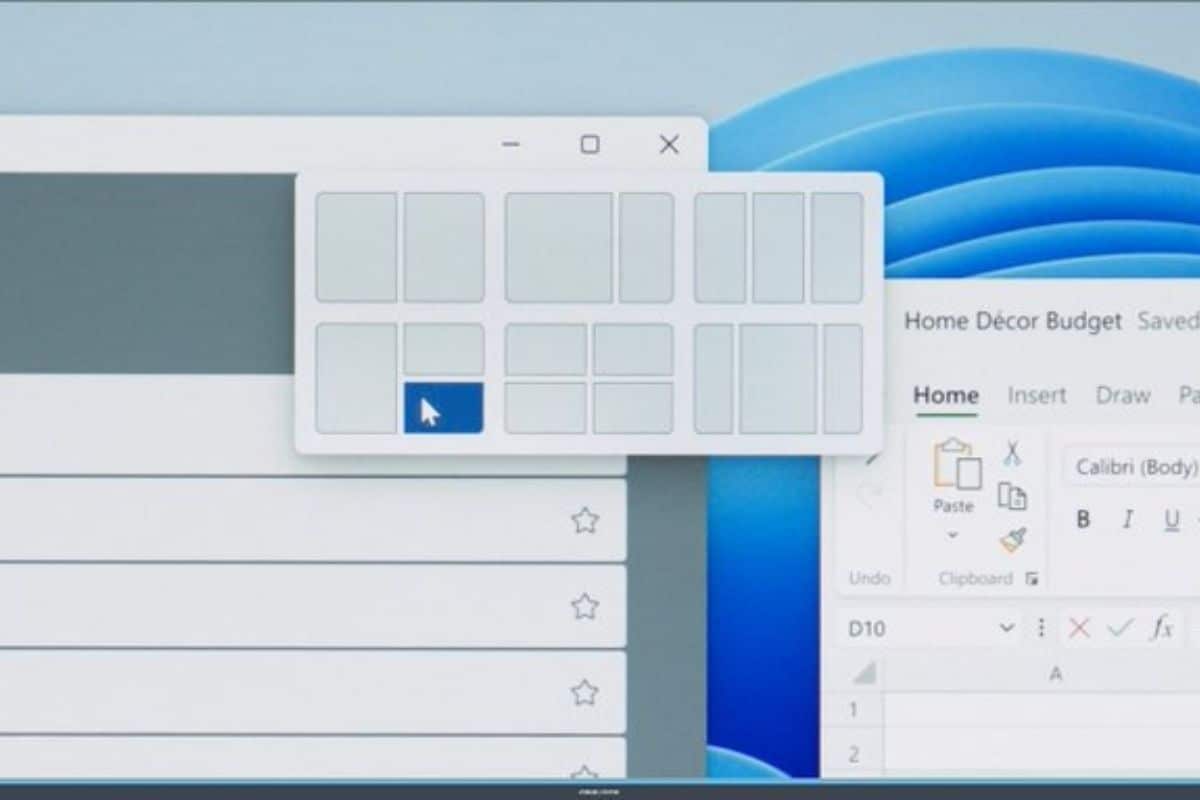This screenshot has height=800, width=1200.
Task: Select column A header
Action: click(1055, 675)
